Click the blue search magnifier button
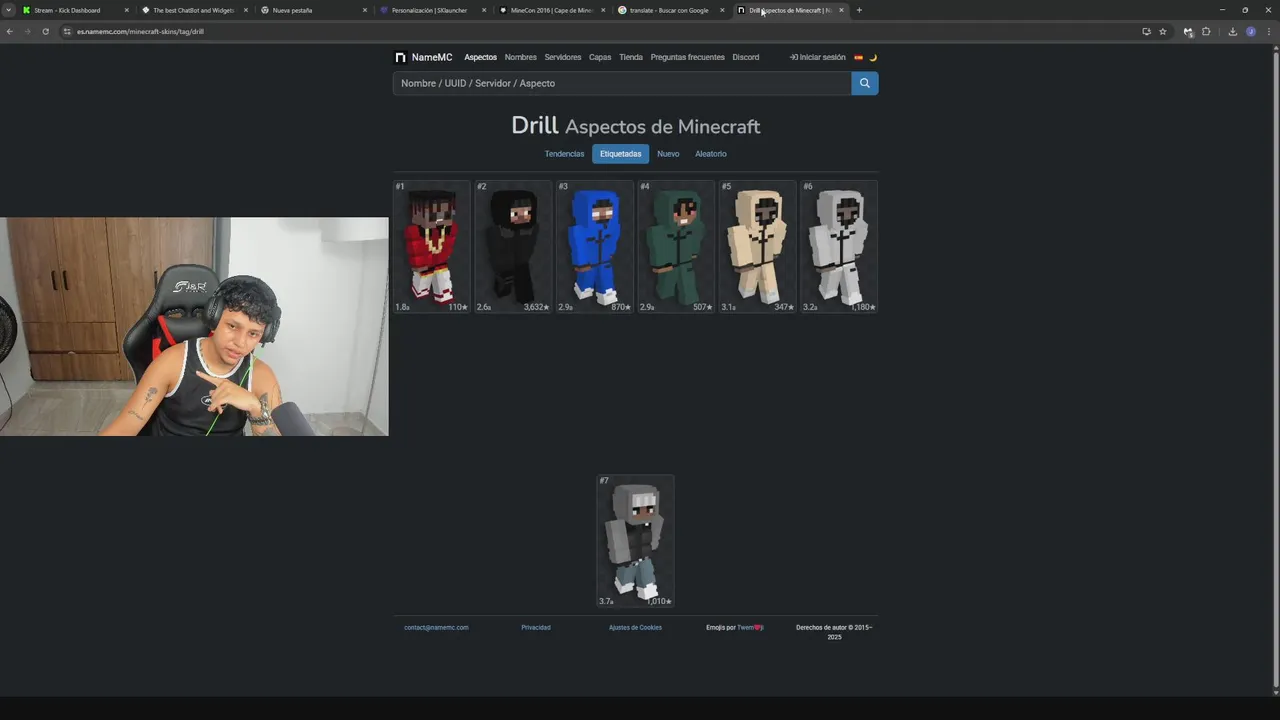The width and height of the screenshot is (1280, 720). [865, 83]
